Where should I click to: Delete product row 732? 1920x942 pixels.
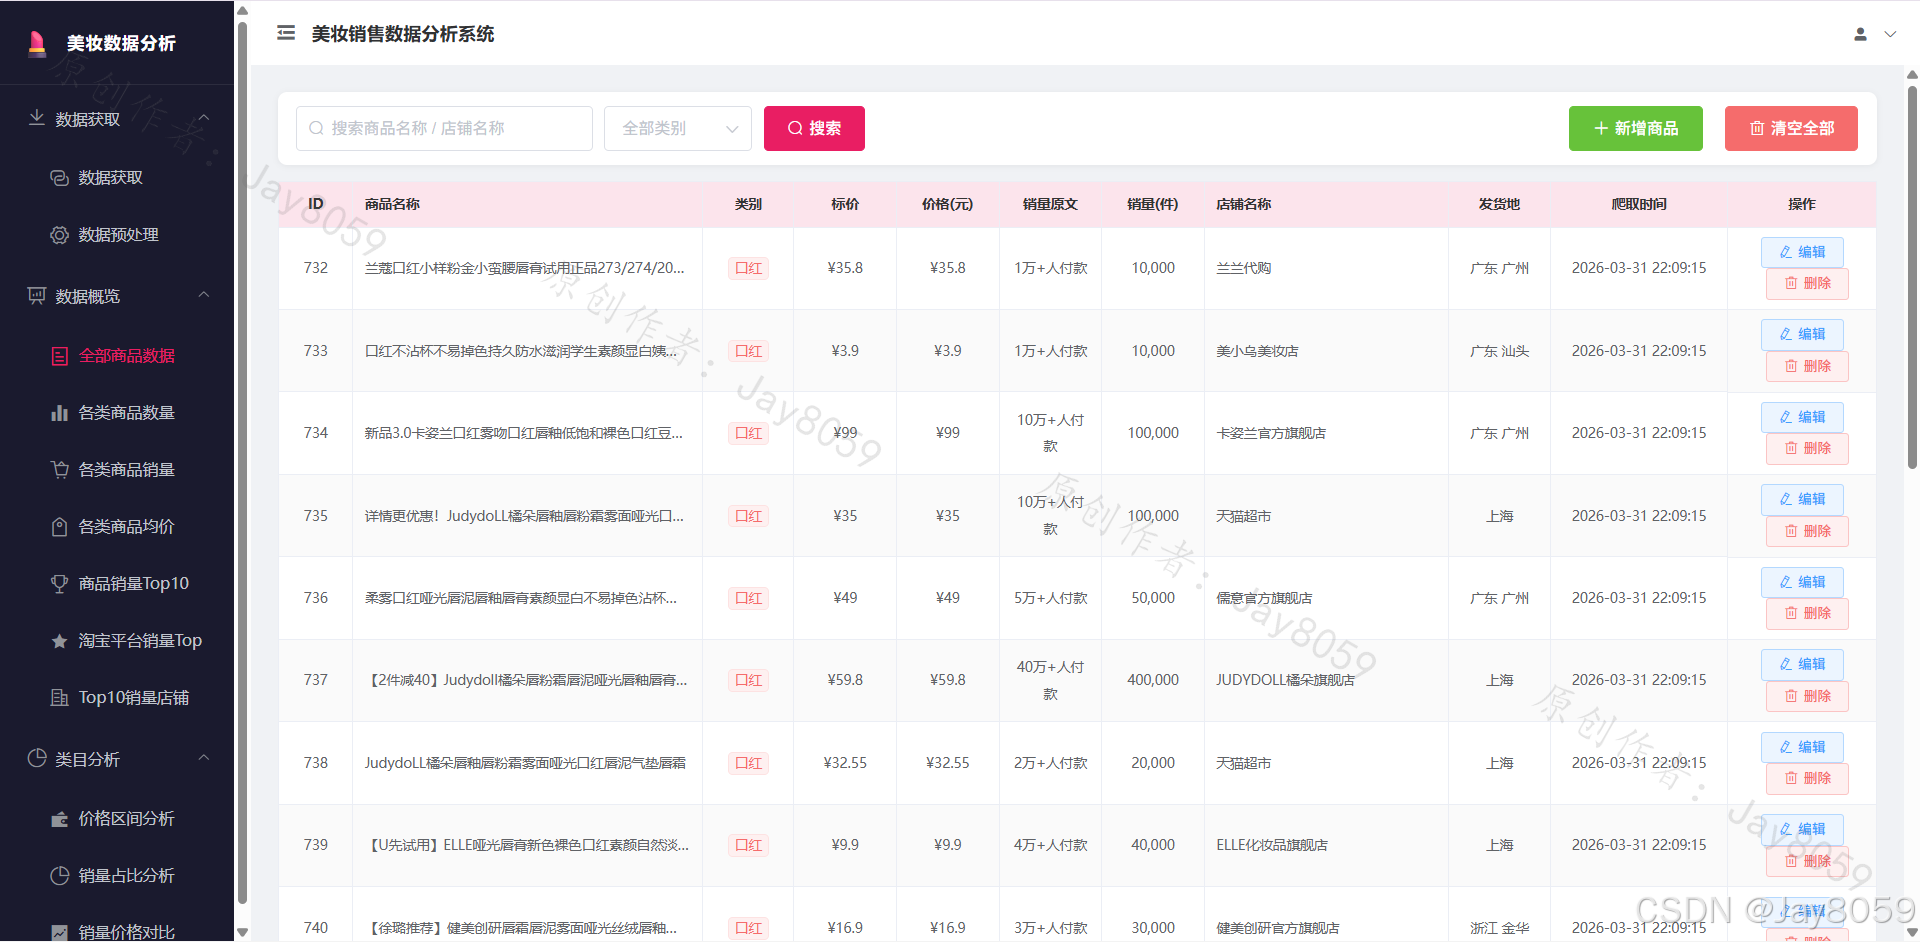(1807, 284)
